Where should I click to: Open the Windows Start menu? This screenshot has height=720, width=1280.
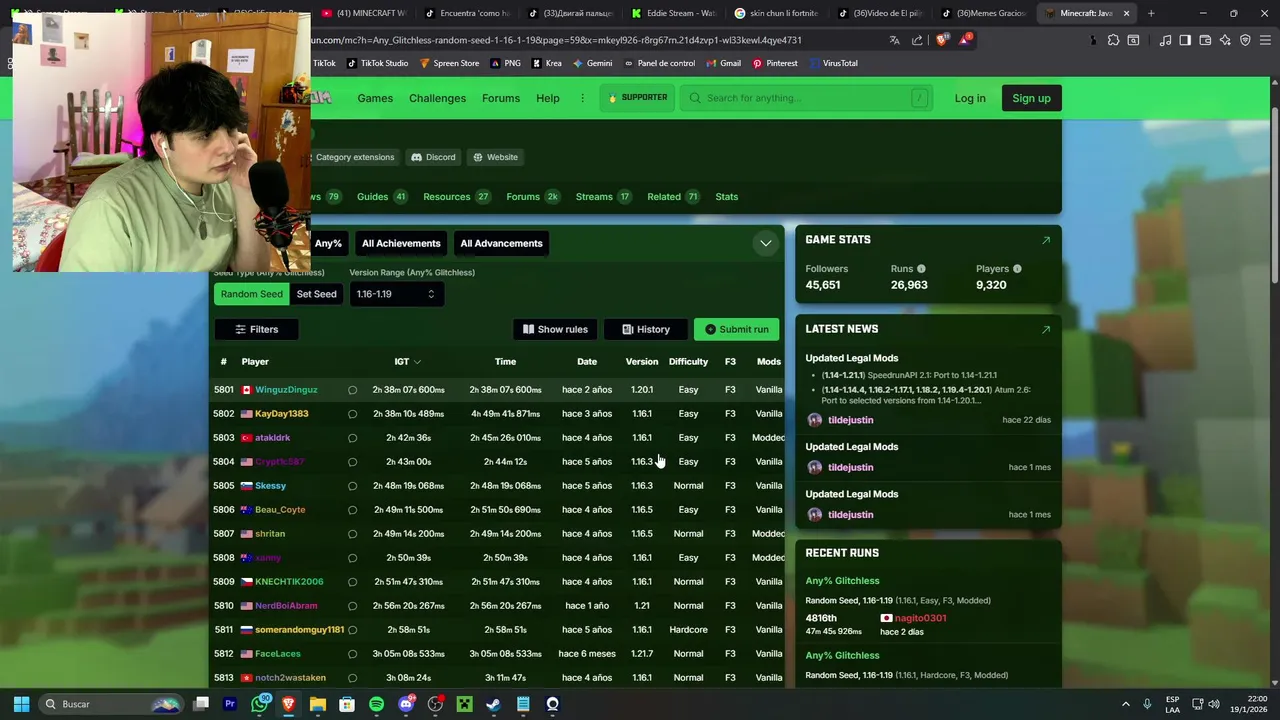(x=21, y=704)
